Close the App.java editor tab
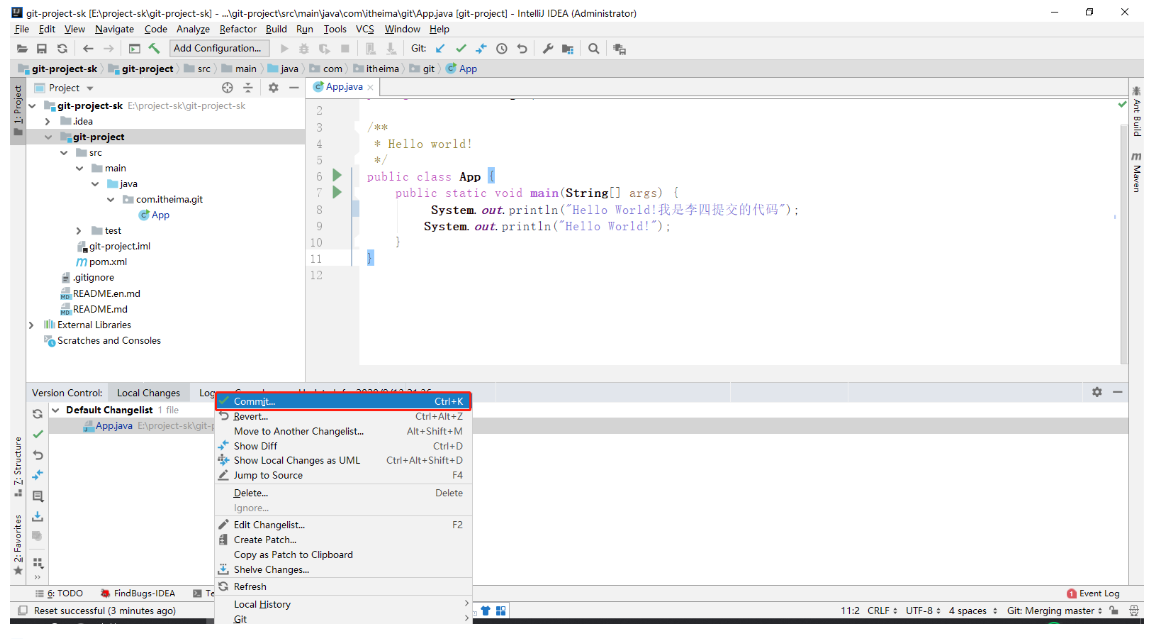The width and height of the screenshot is (1152, 639). click(371, 87)
